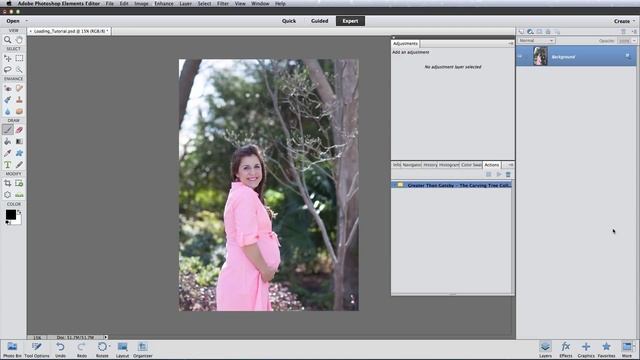Swap foreground and background colors
This screenshot has width=640, height=360.
(x=19, y=212)
